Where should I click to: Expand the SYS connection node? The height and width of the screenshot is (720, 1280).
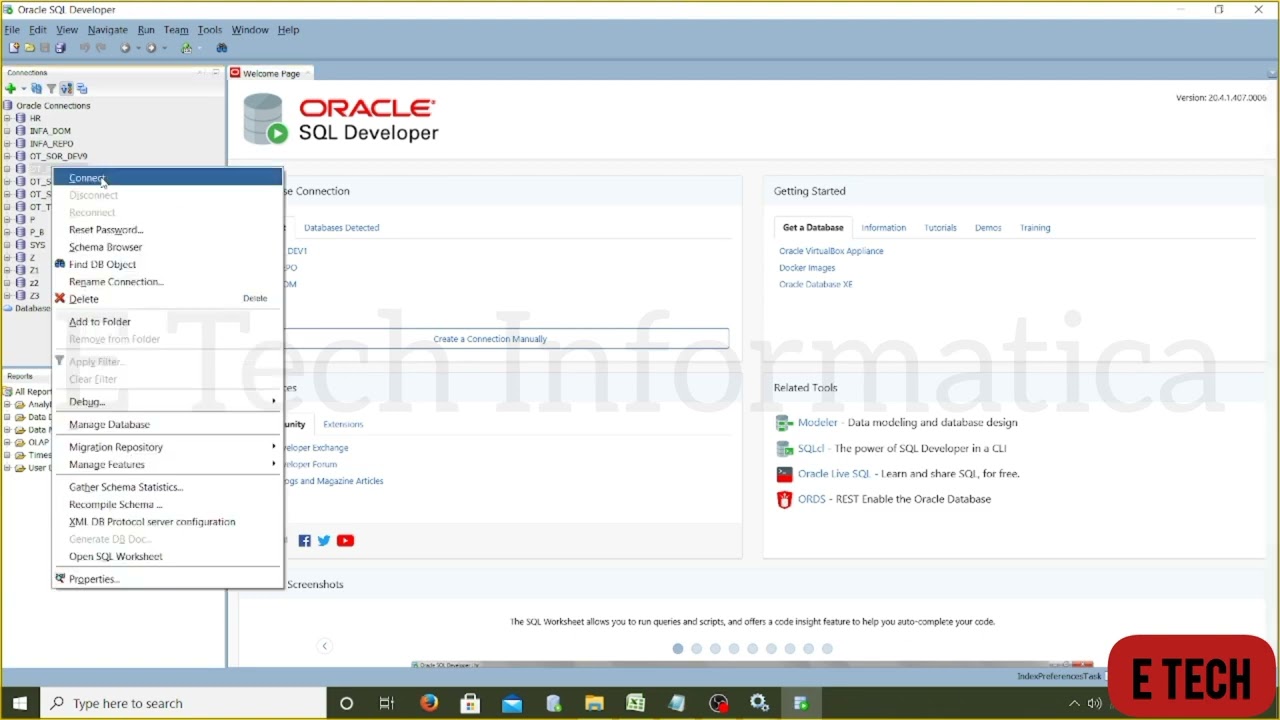(x=7, y=245)
